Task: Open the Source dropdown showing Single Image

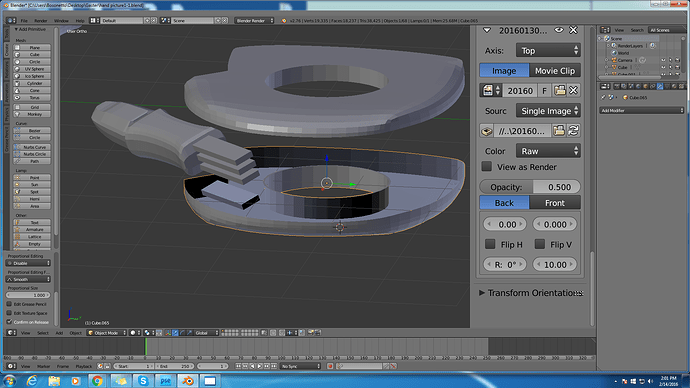Action: [x=548, y=111]
